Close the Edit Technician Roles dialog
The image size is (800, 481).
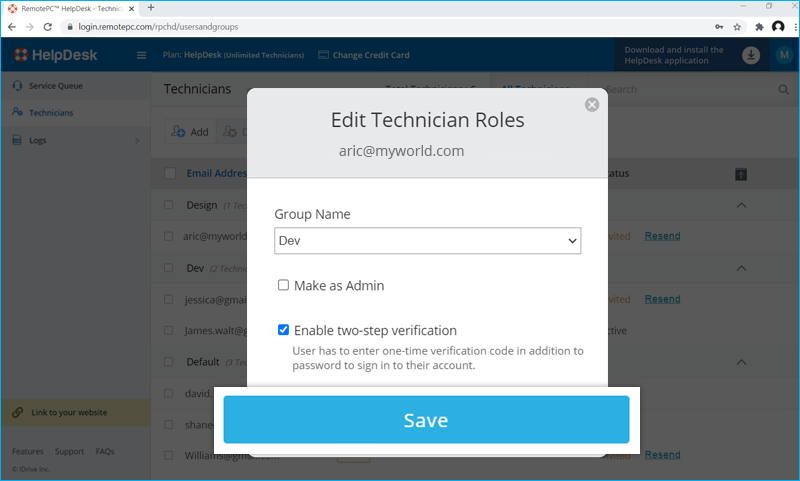592,104
